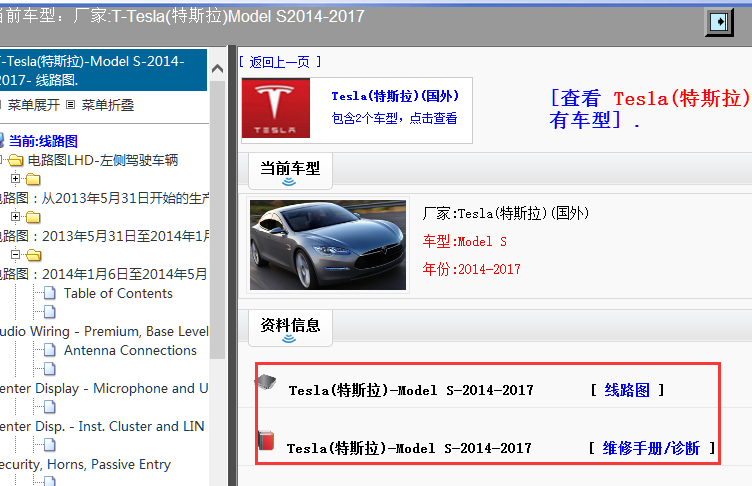
Task: Select 2013年5月31日至2014年1月 tree node
Action: tap(104, 236)
